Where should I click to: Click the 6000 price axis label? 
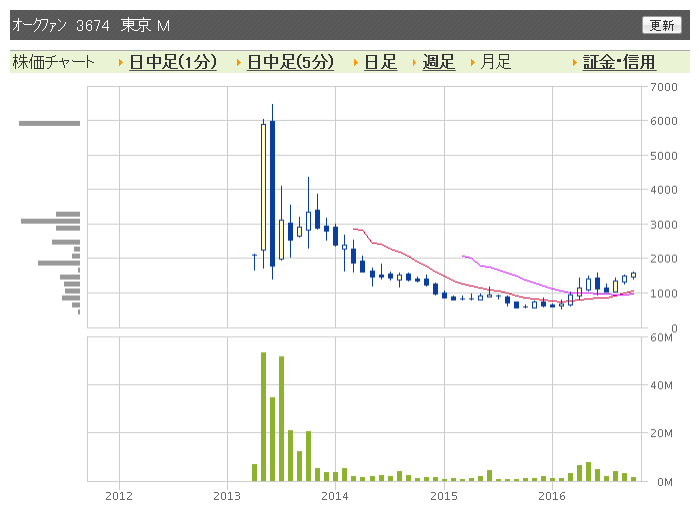click(x=663, y=121)
